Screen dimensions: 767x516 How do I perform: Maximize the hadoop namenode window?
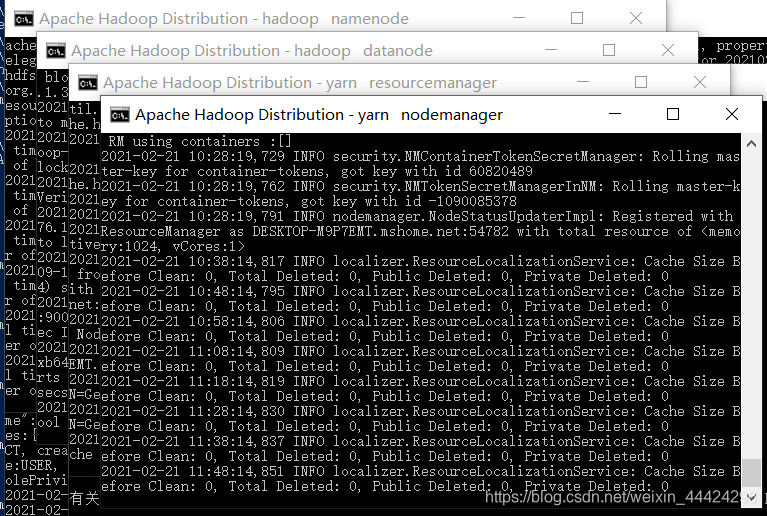click(577, 18)
